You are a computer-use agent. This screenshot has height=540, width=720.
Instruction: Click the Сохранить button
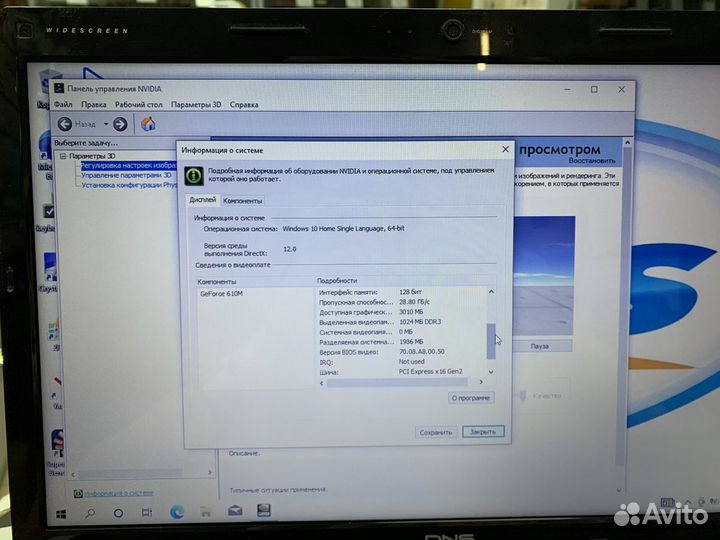(x=436, y=432)
